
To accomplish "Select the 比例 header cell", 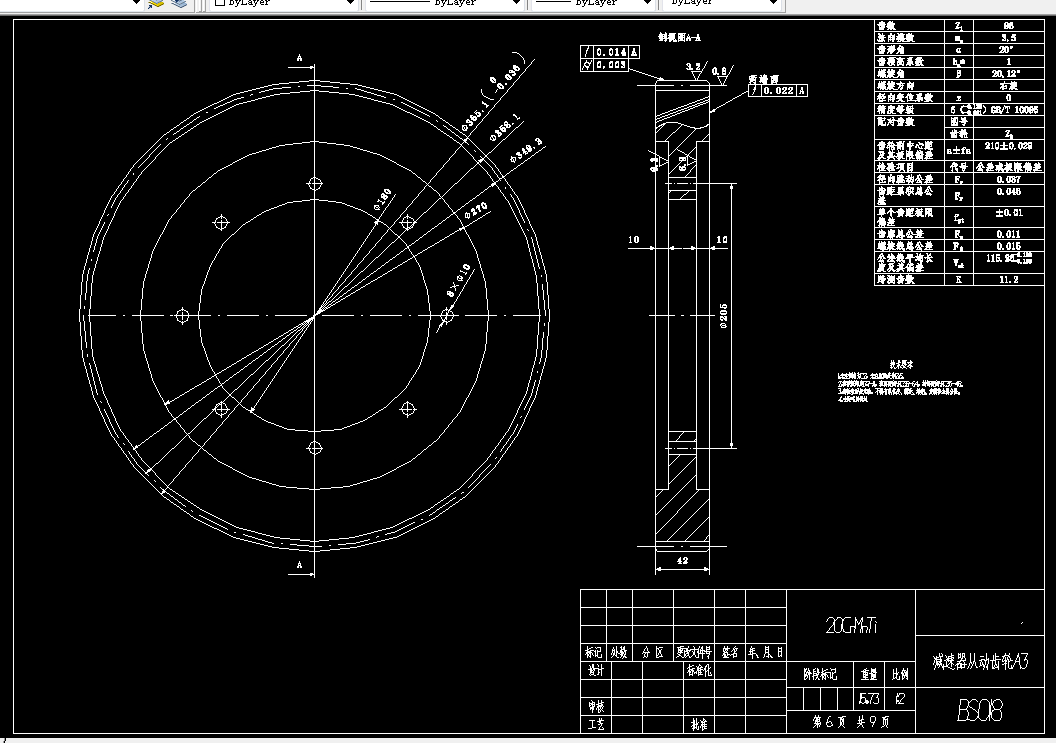I will click(x=900, y=674).
